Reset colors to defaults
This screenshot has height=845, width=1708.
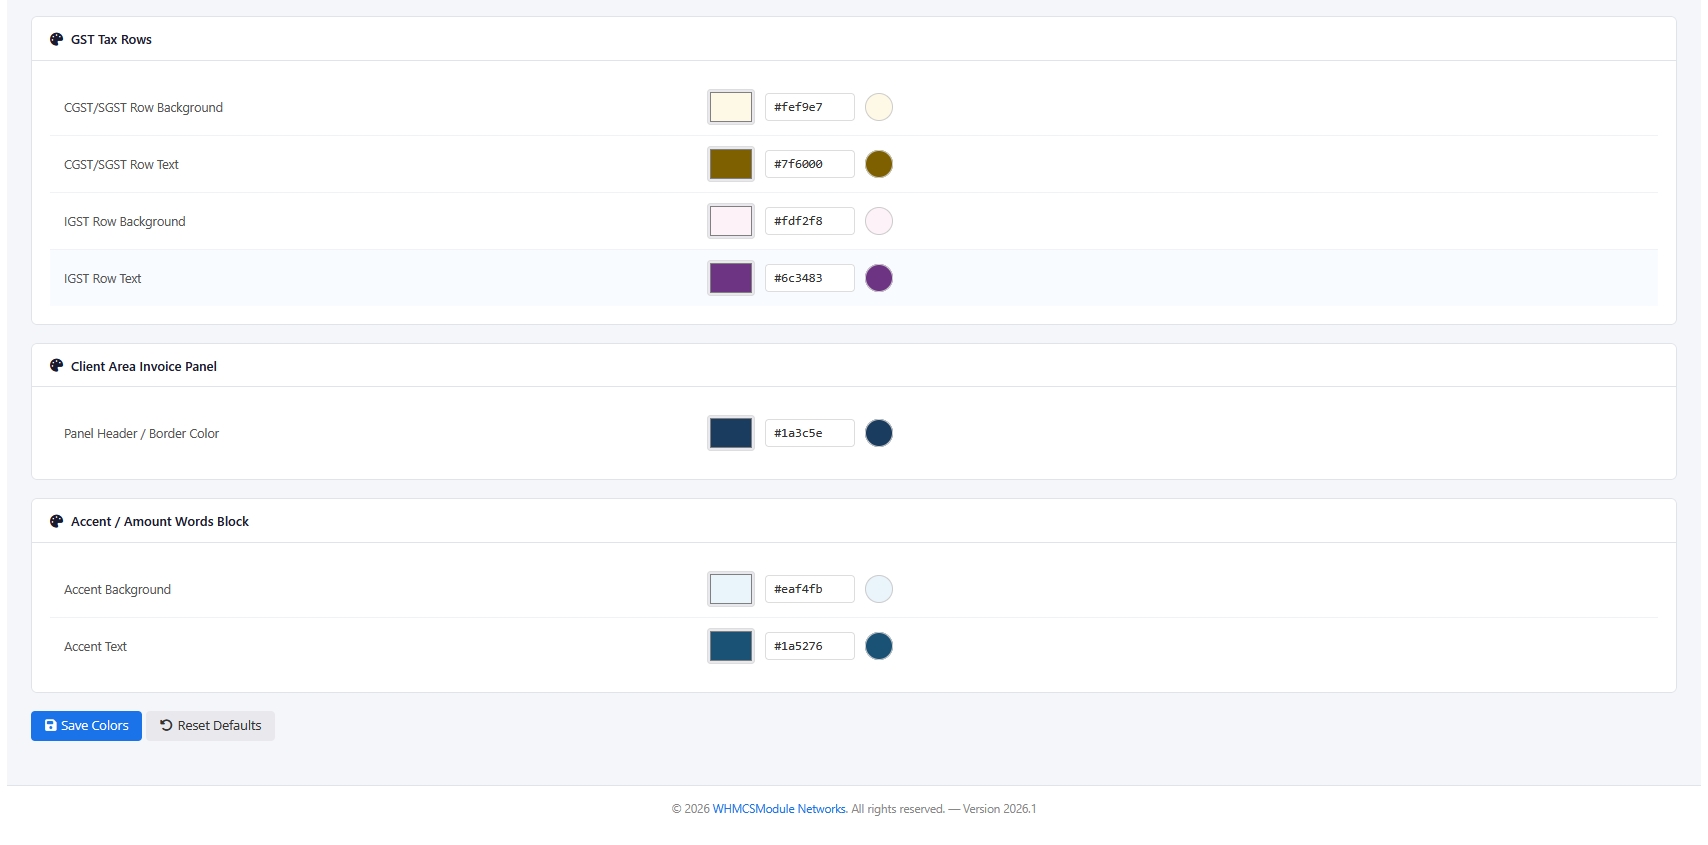coord(211,726)
